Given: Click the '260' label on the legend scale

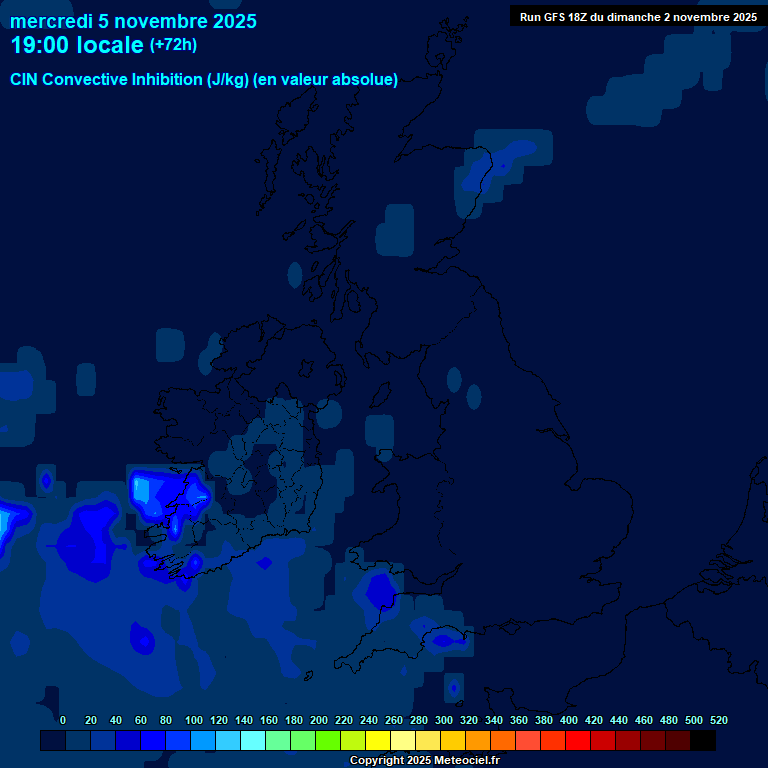Looking at the screenshot, I should coord(393,720).
